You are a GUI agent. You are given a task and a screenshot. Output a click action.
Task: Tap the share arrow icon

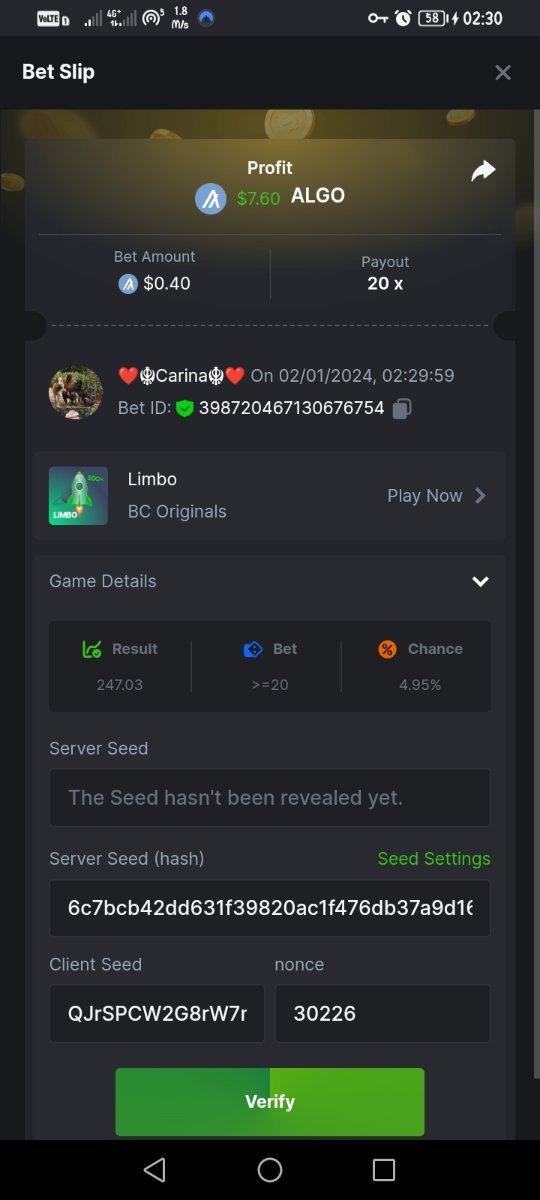point(483,171)
